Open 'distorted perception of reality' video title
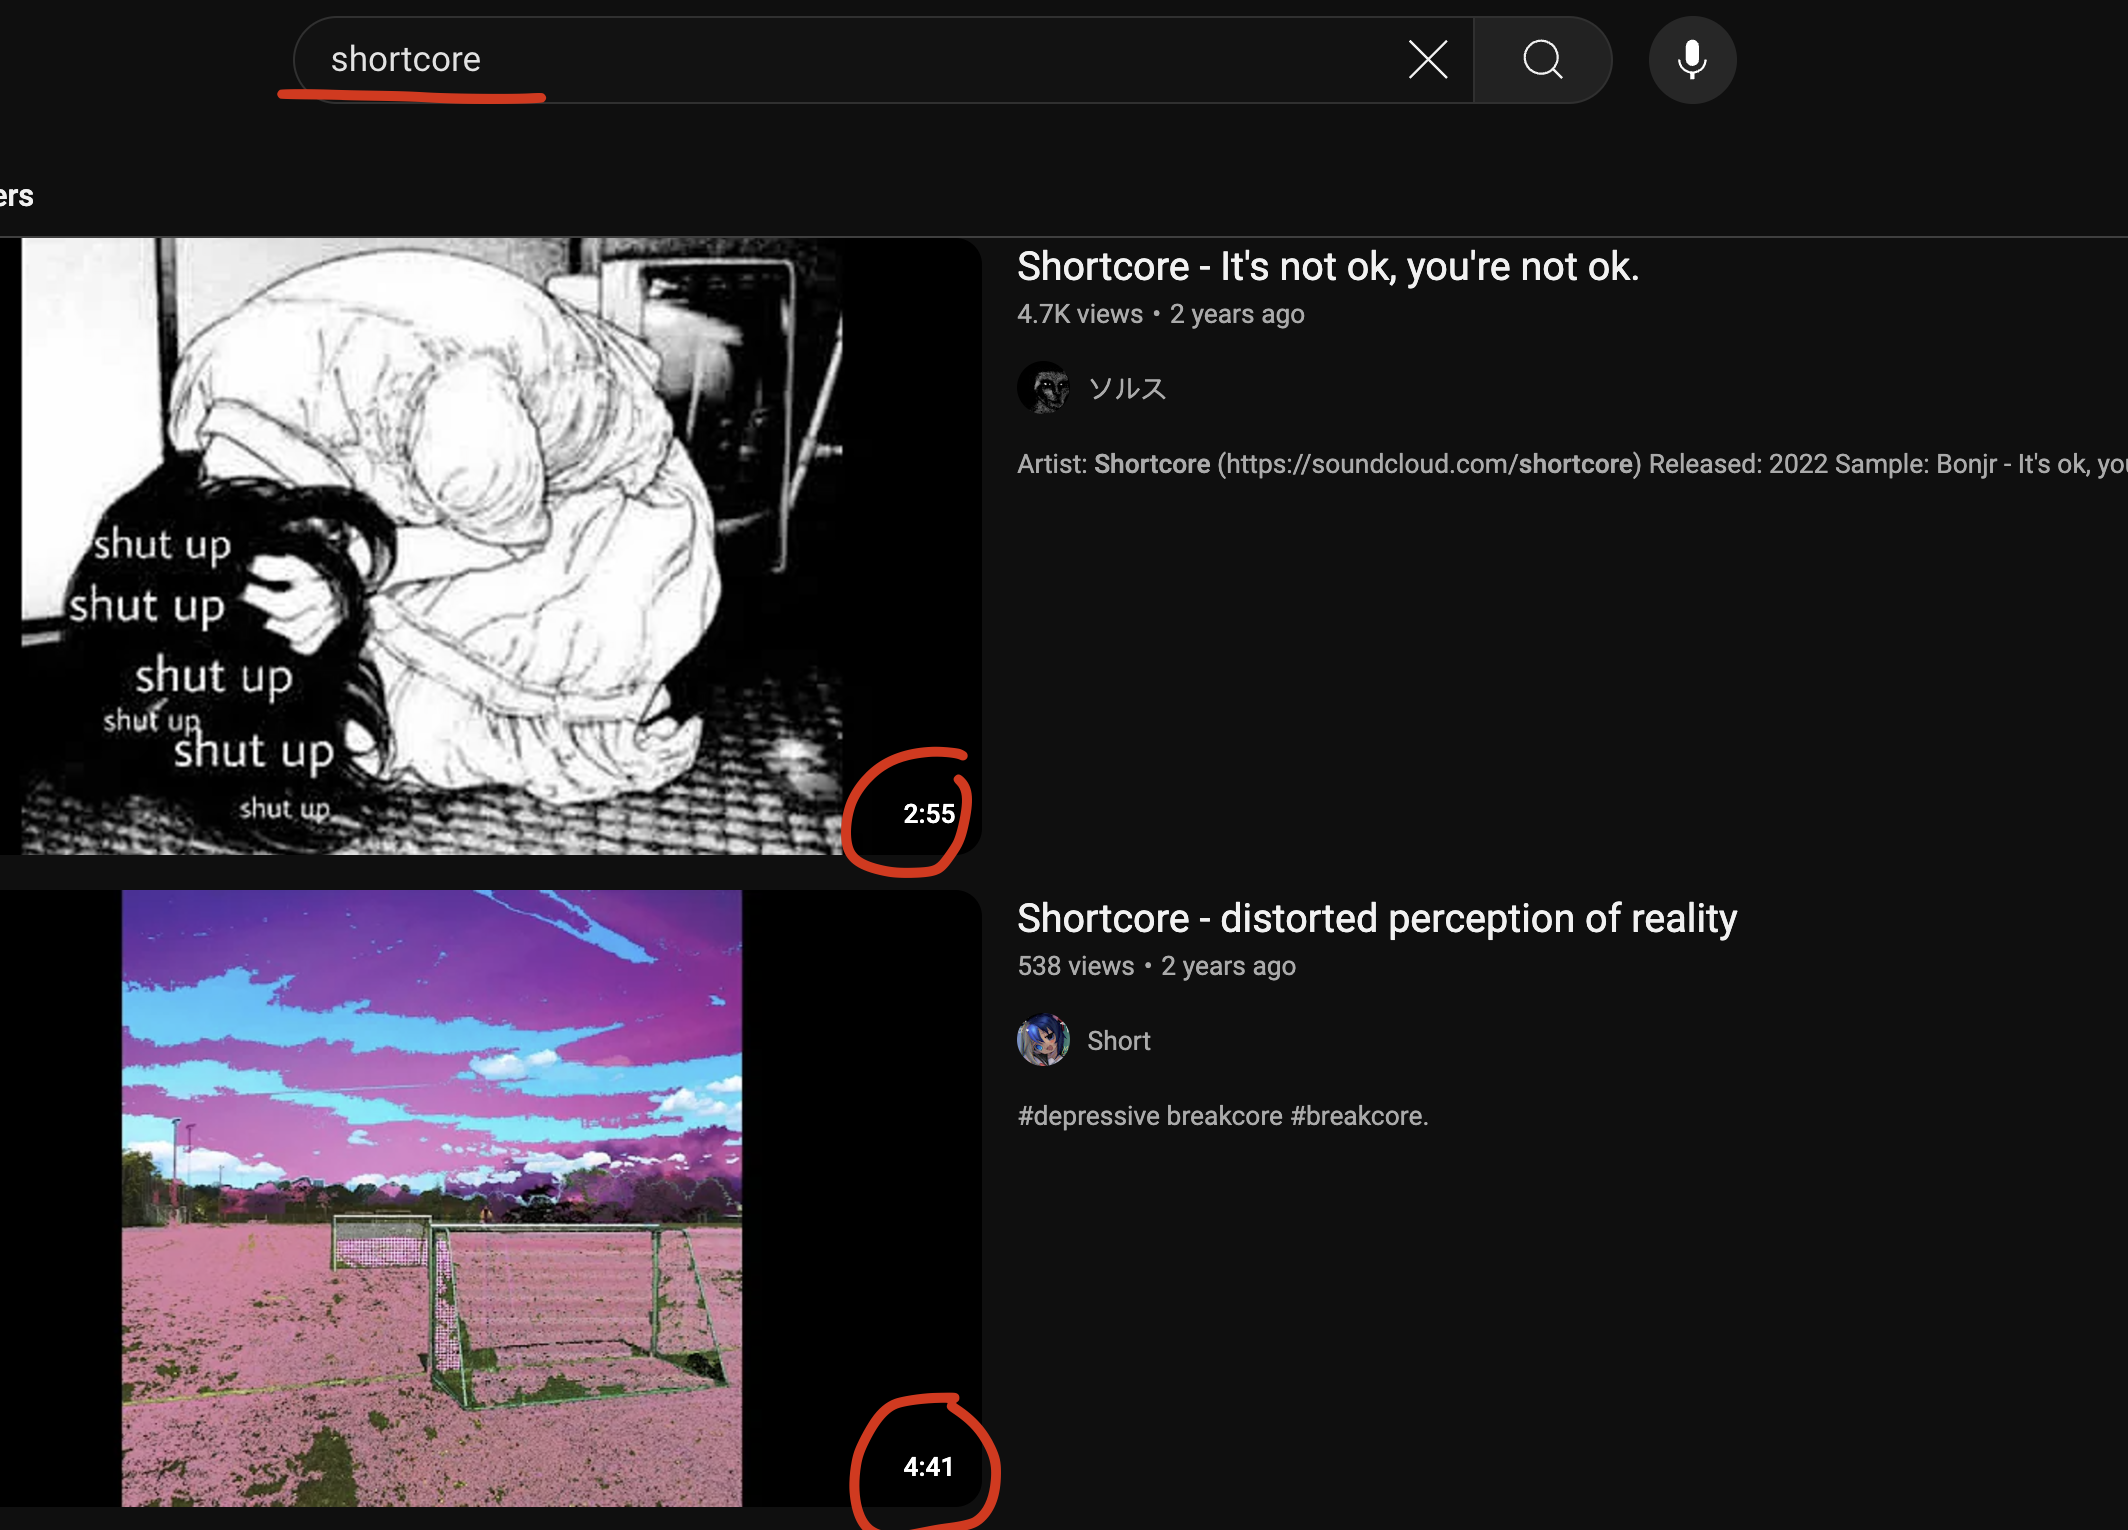The height and width of the screenshot is (1530, 2128). (x=1376, y=918)
